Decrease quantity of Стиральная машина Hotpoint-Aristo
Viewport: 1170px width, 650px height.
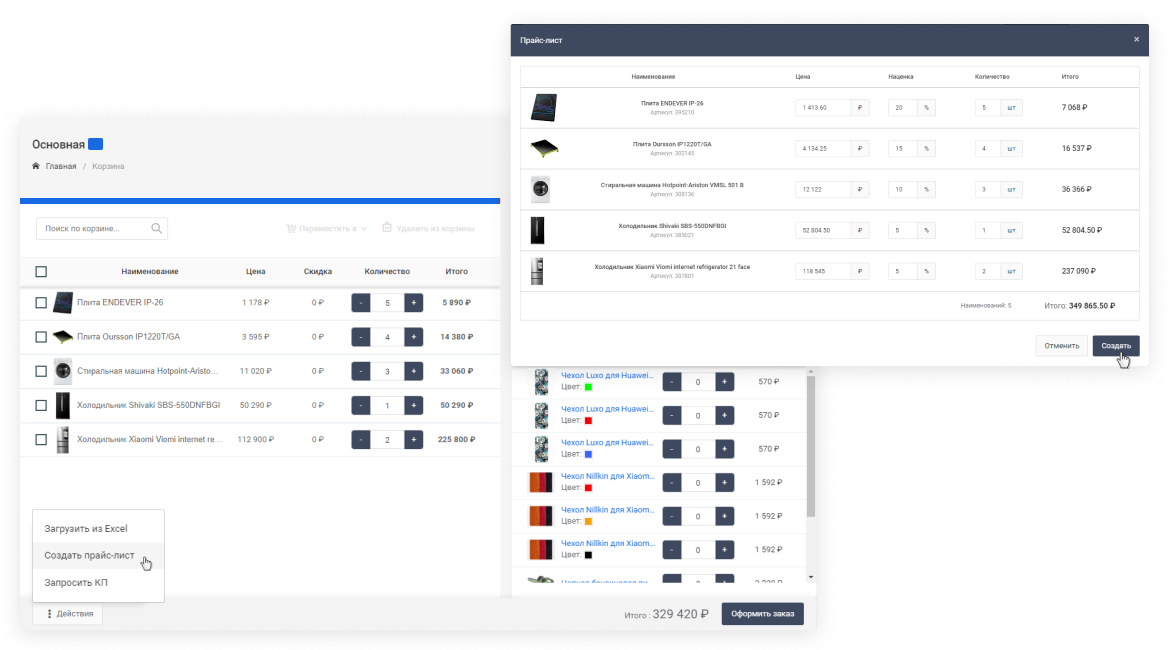coord(360,371)
